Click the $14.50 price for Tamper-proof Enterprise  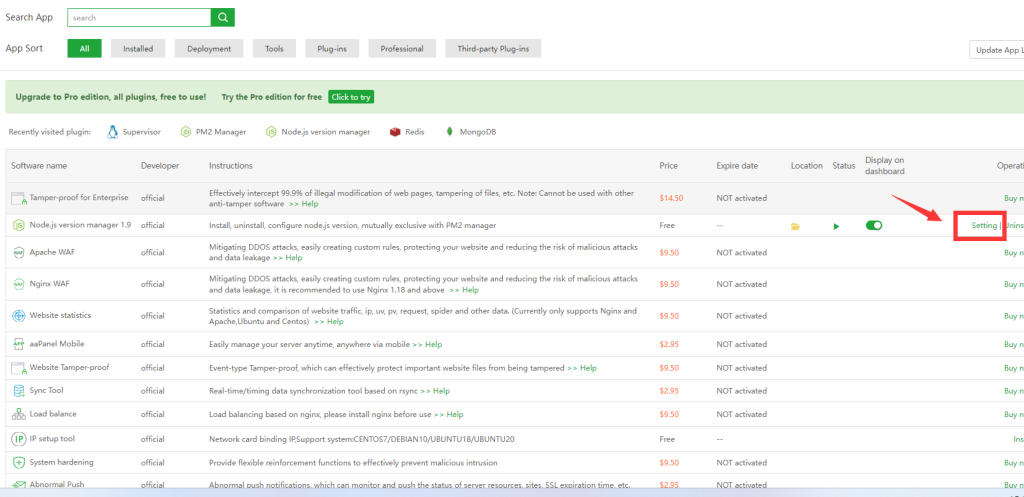(x=671, y=198)
